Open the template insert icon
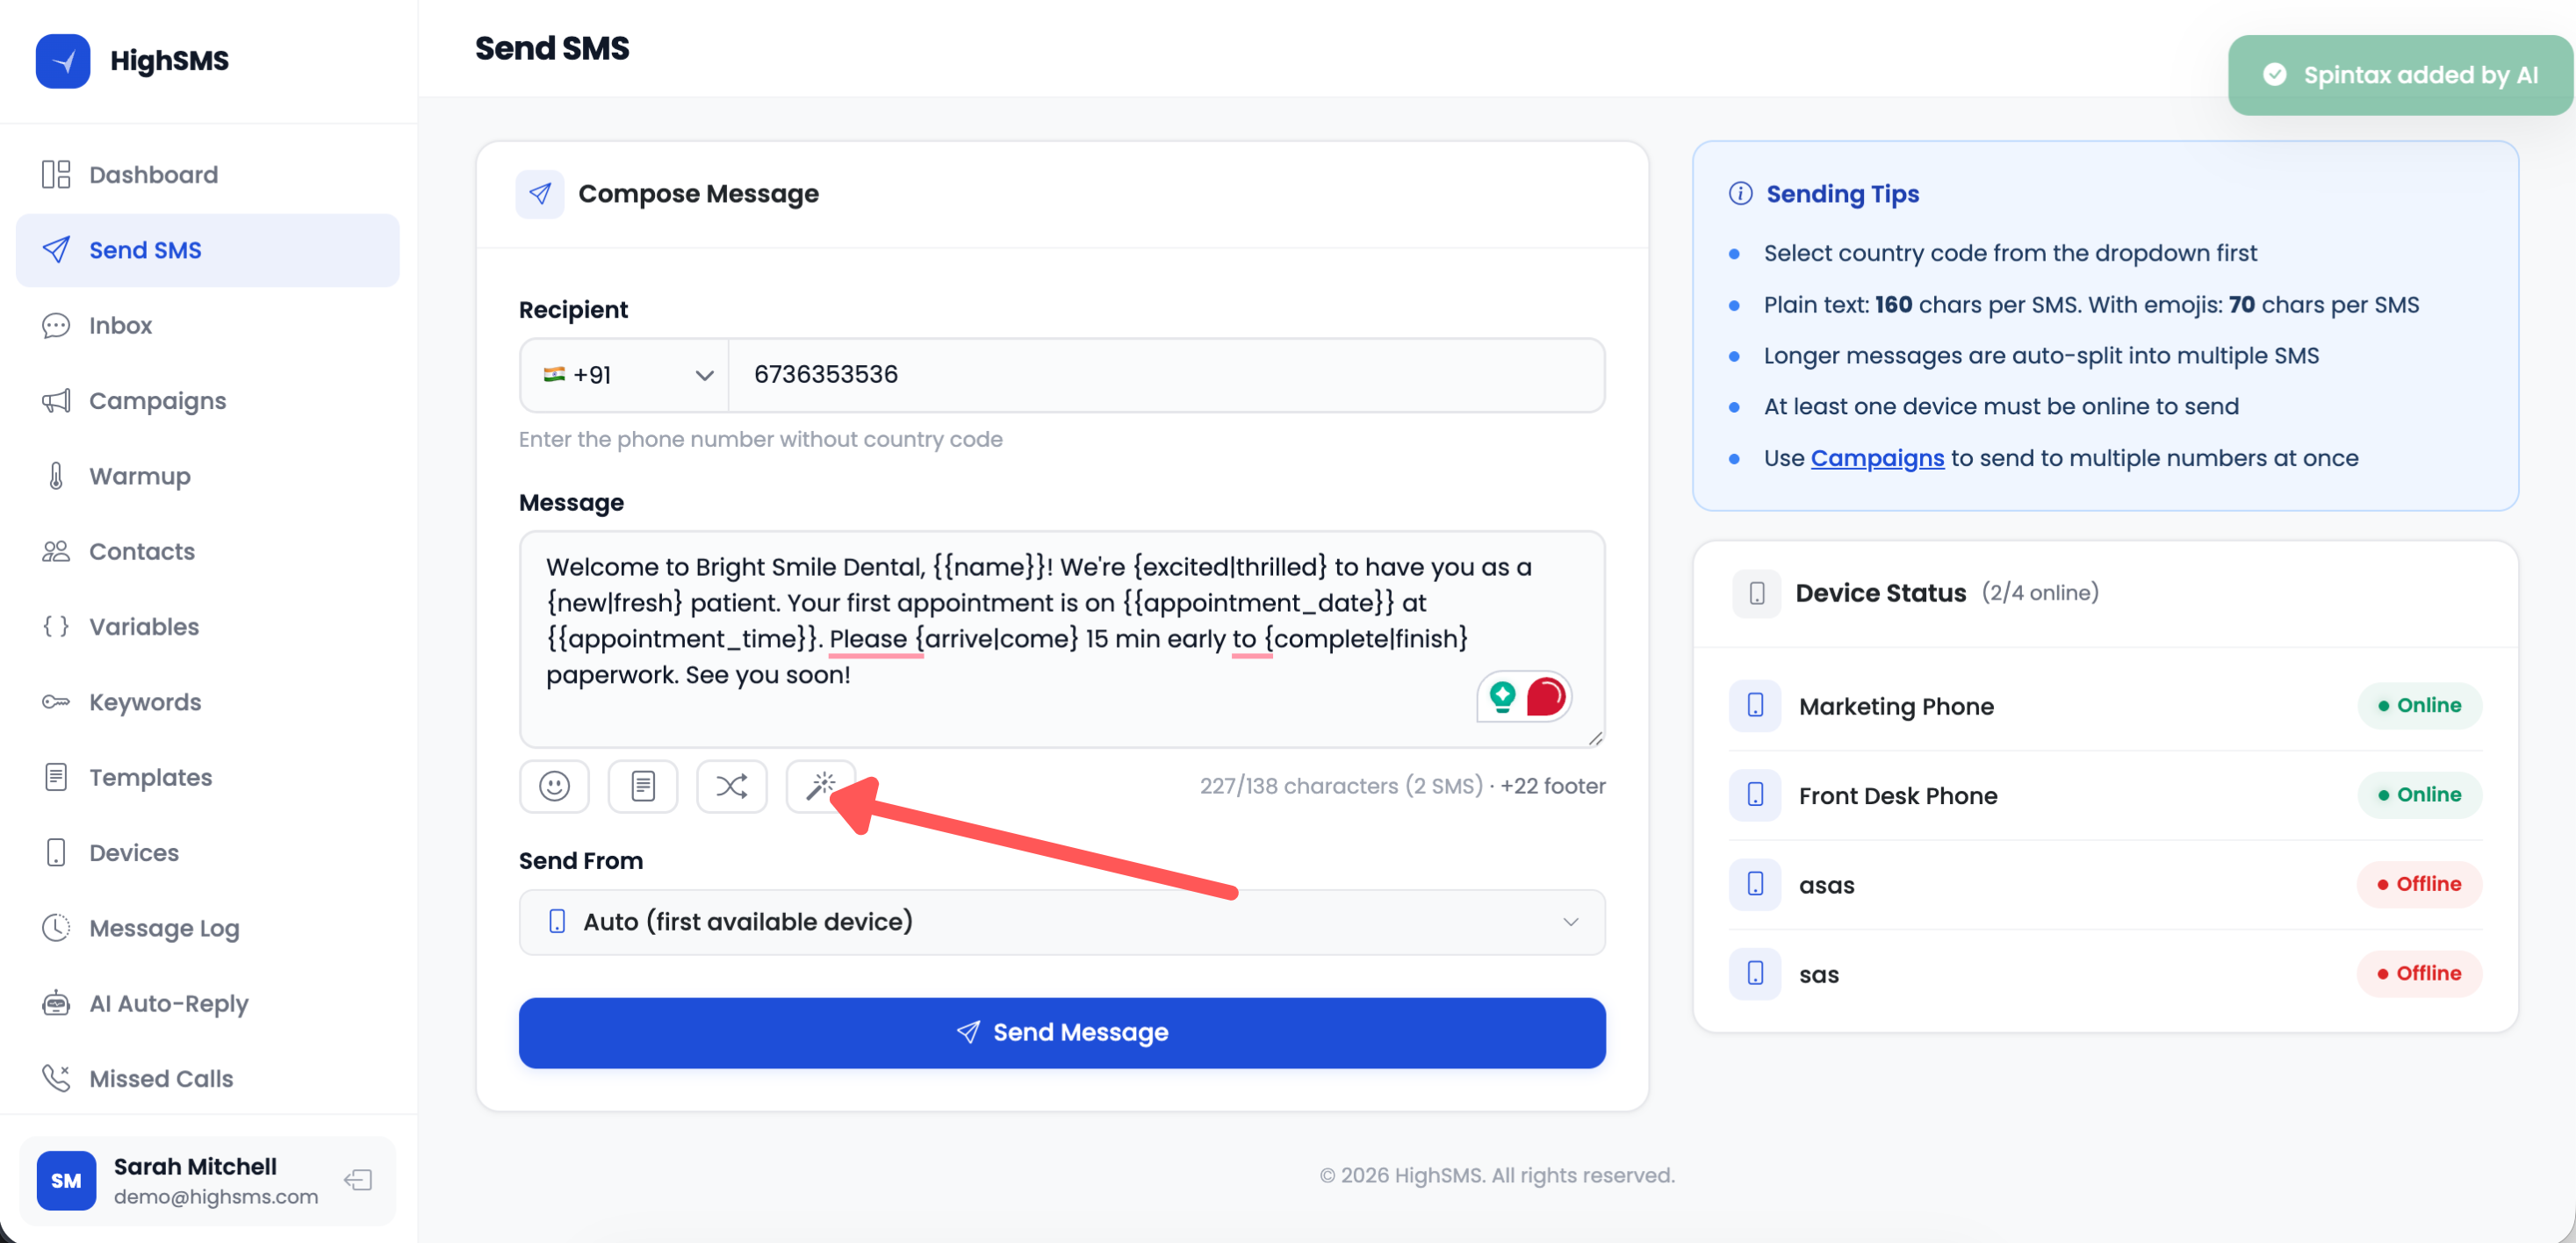Viewport: 2576px width, 1243px height. (643, 786)
